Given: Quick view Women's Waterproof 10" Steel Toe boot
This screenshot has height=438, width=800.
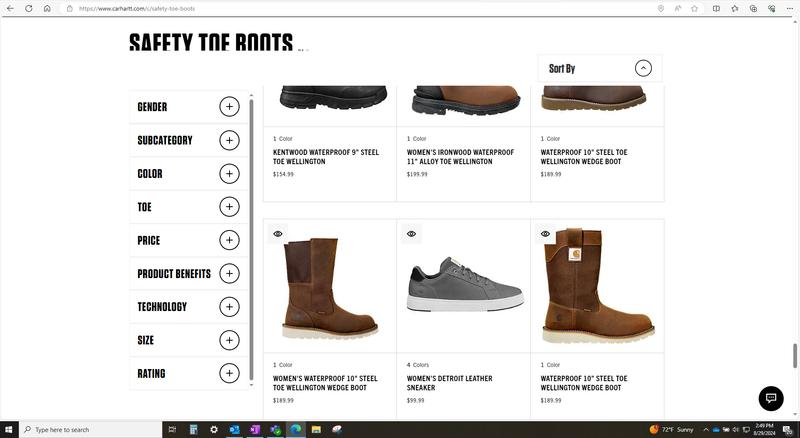Looking at the screenshot, I should (278, 234).
